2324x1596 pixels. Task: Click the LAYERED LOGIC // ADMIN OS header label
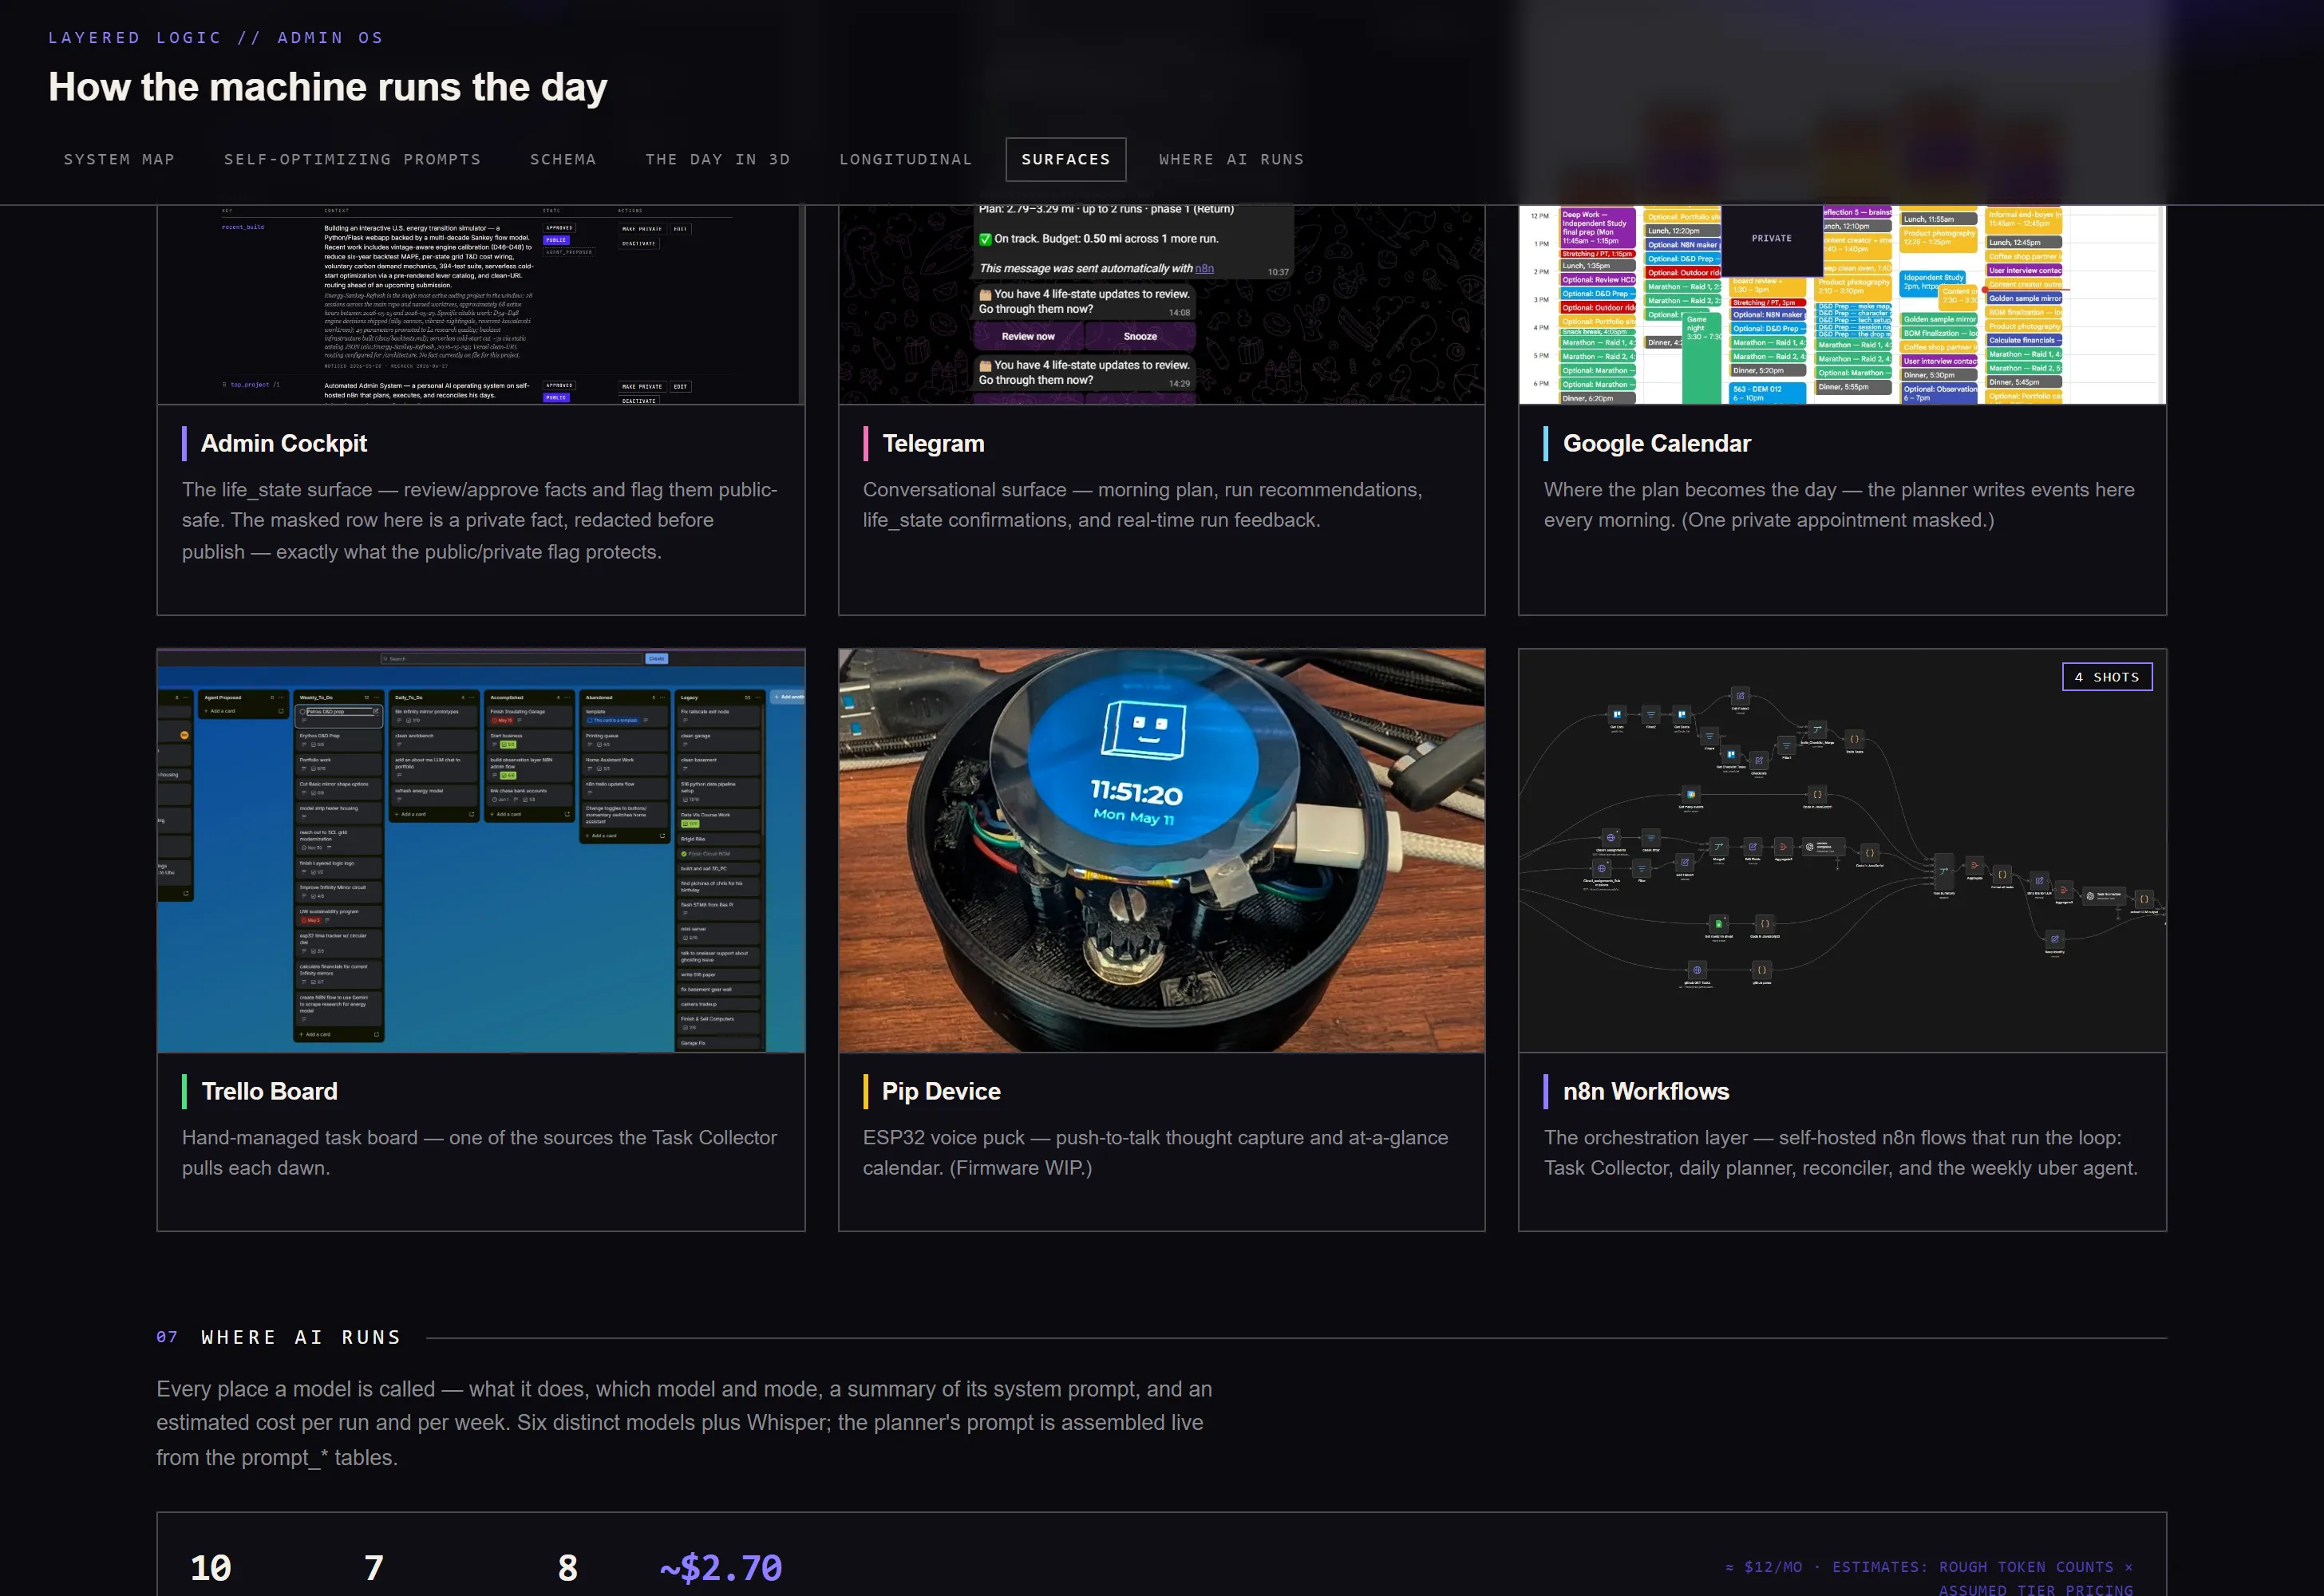click(x=216, y=38)
